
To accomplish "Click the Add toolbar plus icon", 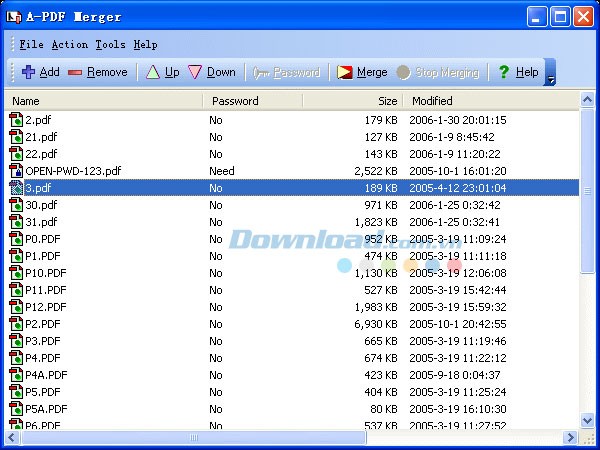I will [x=28, y=72].
